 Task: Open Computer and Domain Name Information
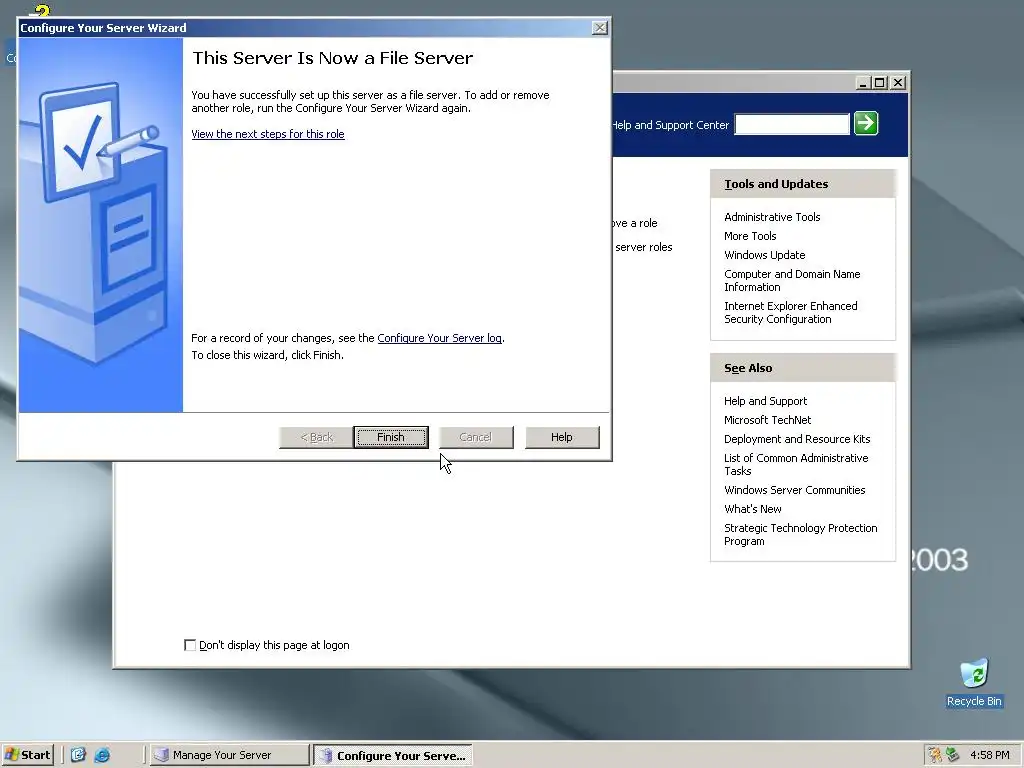(792, 280)
